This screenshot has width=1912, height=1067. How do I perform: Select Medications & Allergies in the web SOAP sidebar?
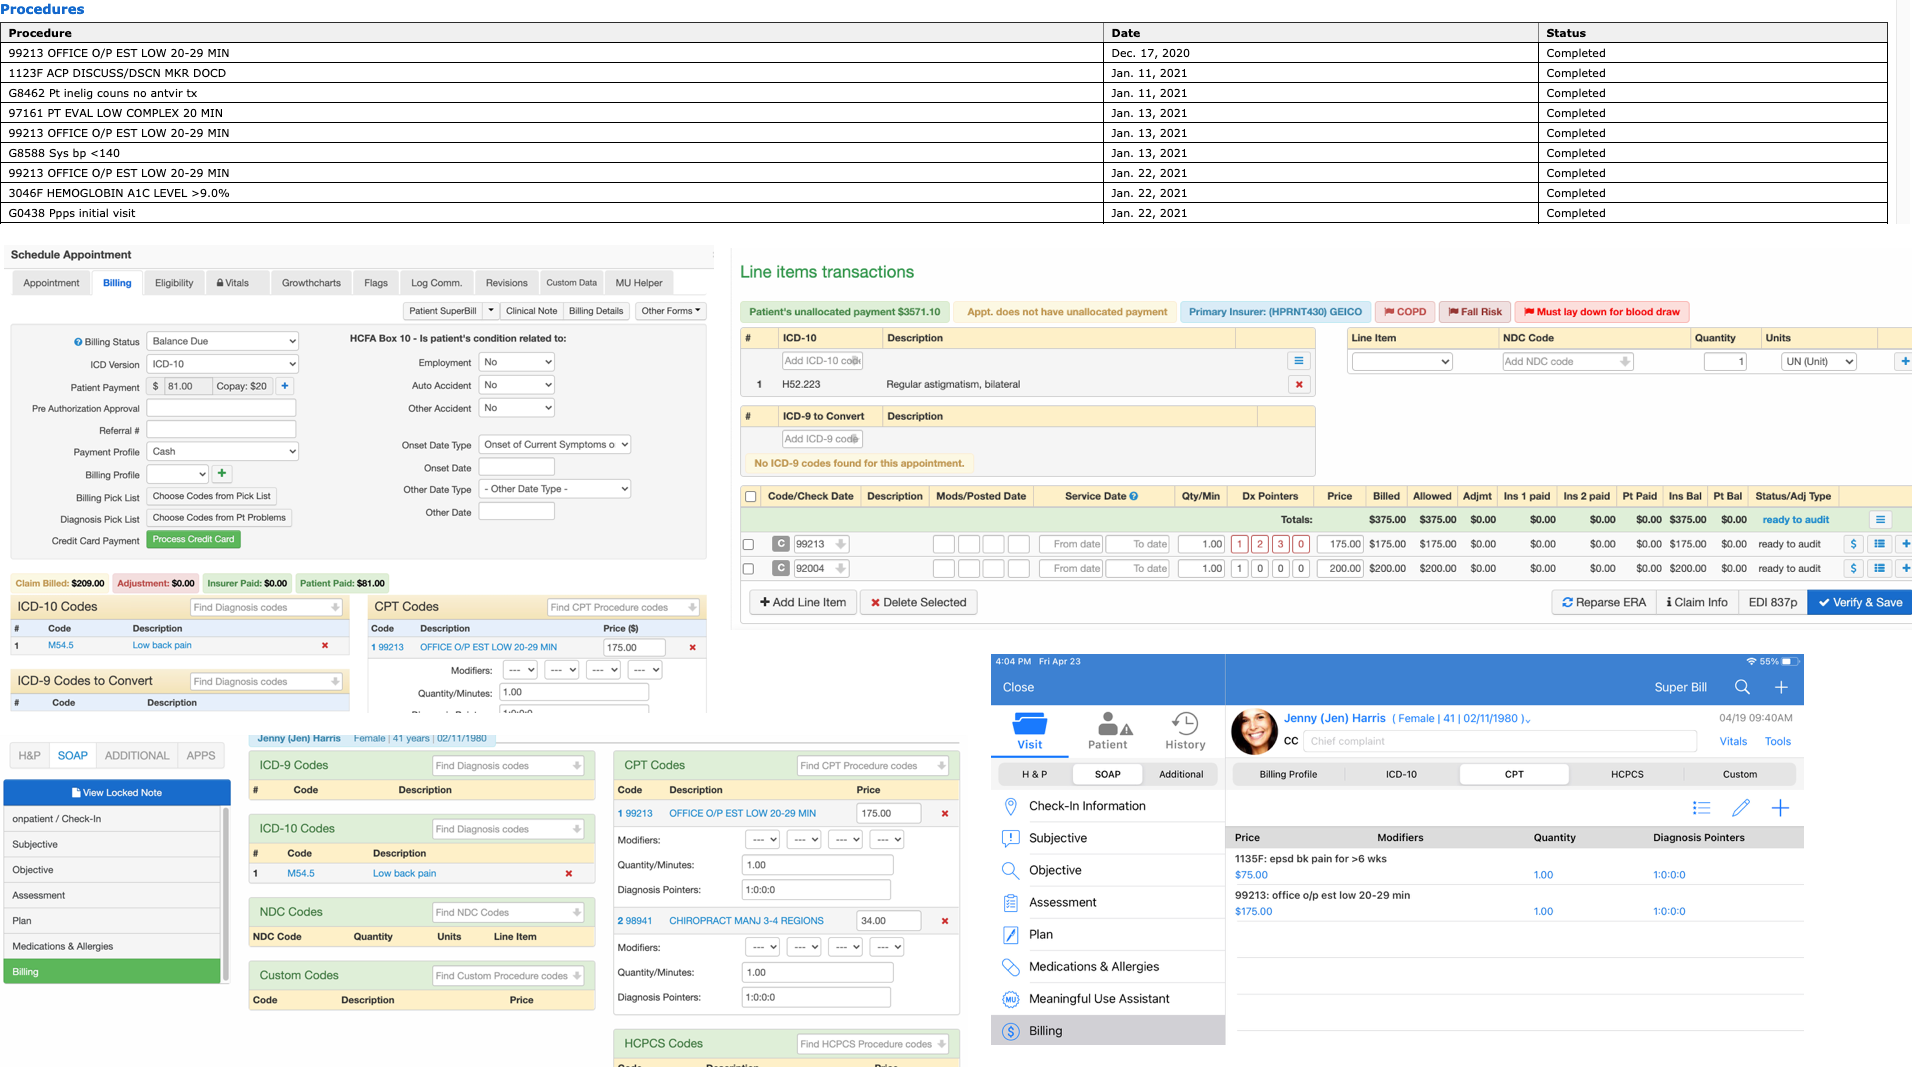click(x=112, y=946)
